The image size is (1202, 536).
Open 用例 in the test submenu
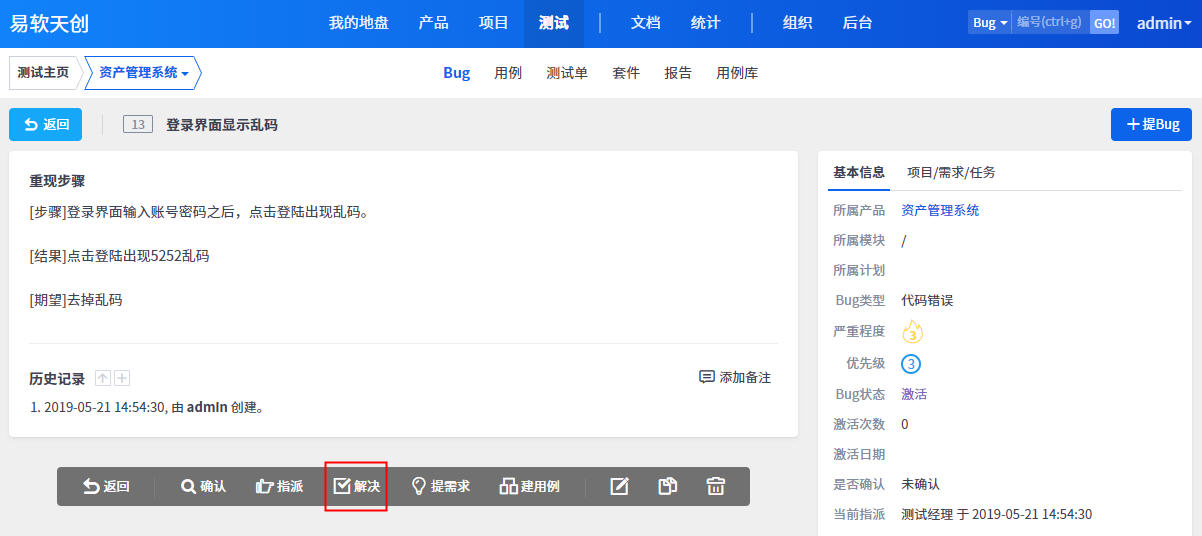pos(508,73)
